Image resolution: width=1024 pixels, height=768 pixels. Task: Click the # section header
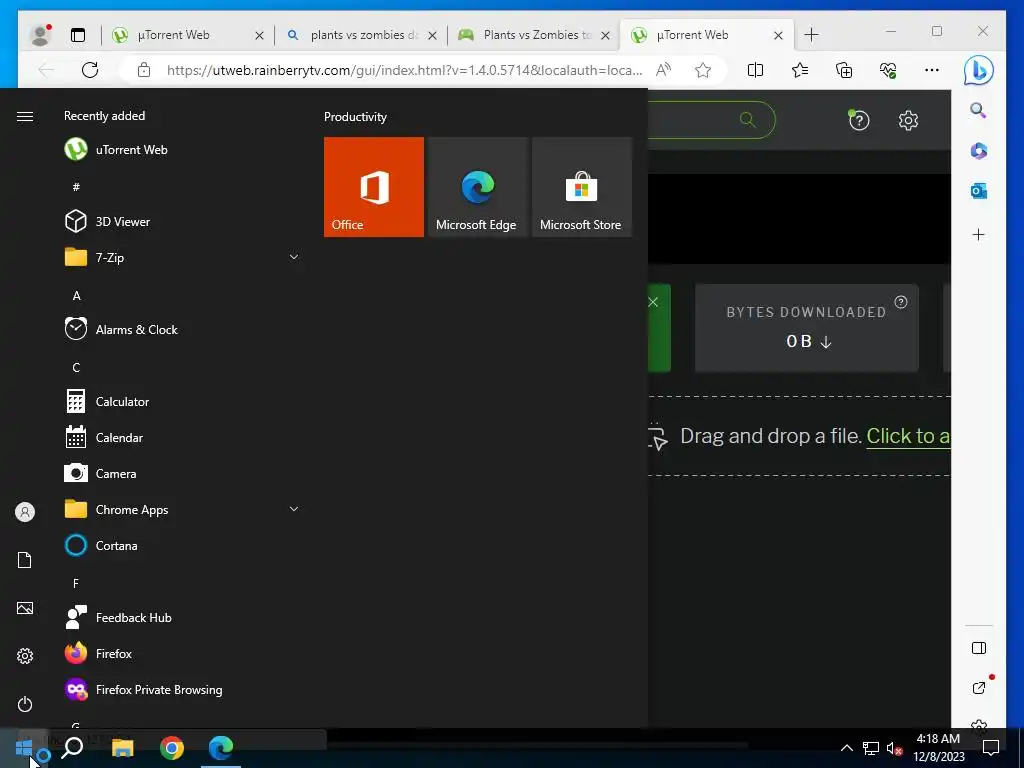[x=76, y=187]
